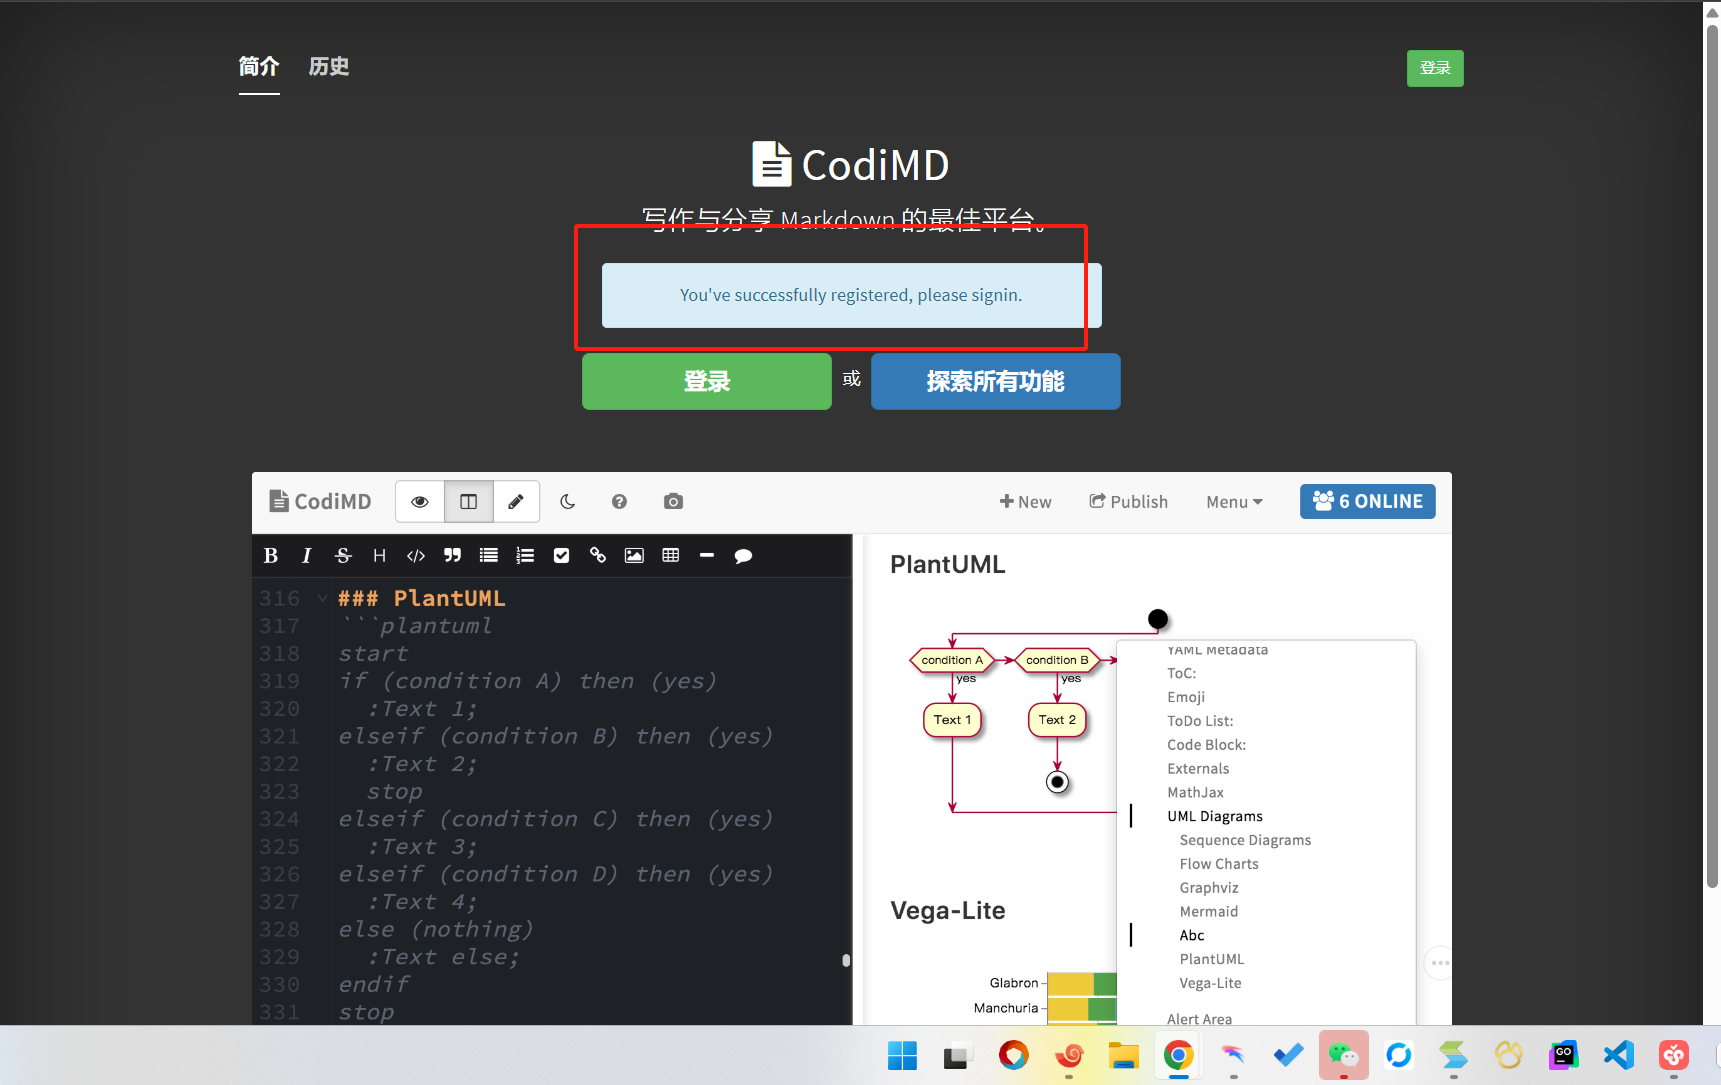Click the large green 登录 button

[706, 381]
